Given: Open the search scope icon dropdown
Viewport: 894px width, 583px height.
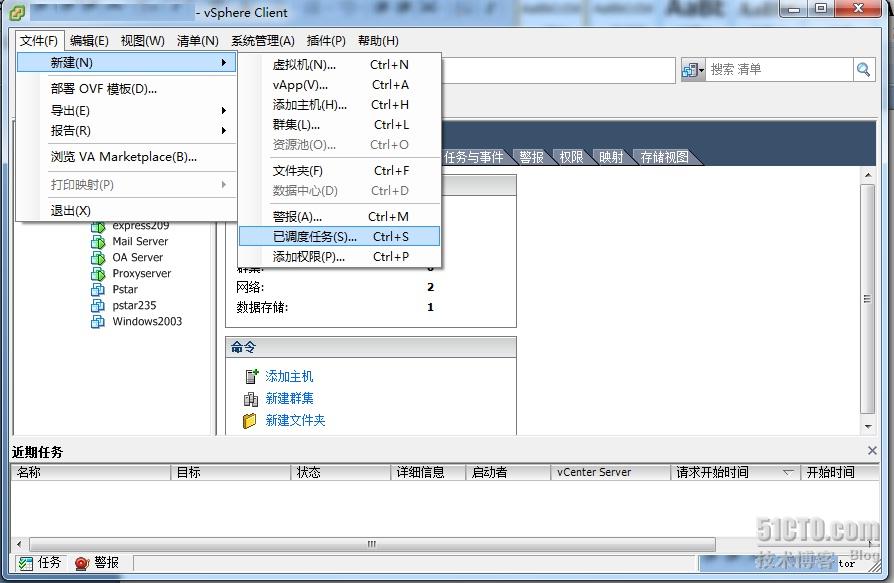Looking at the screenshot, I should 693,70.
